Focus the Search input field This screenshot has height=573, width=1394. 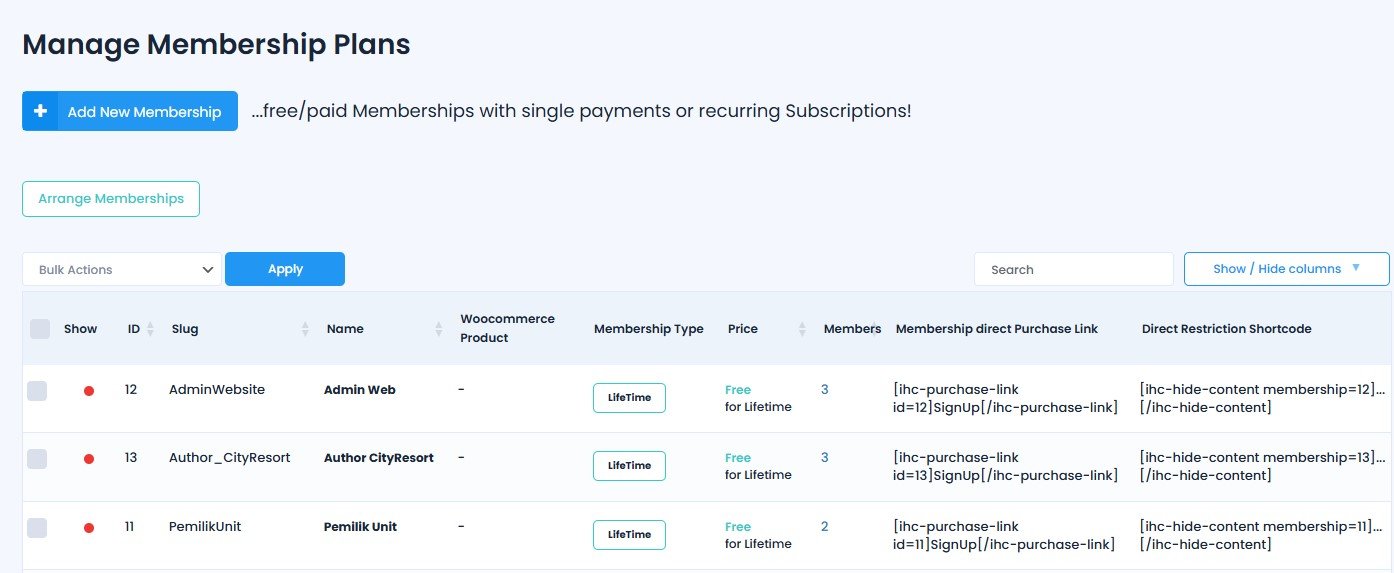click(1073, 269)
